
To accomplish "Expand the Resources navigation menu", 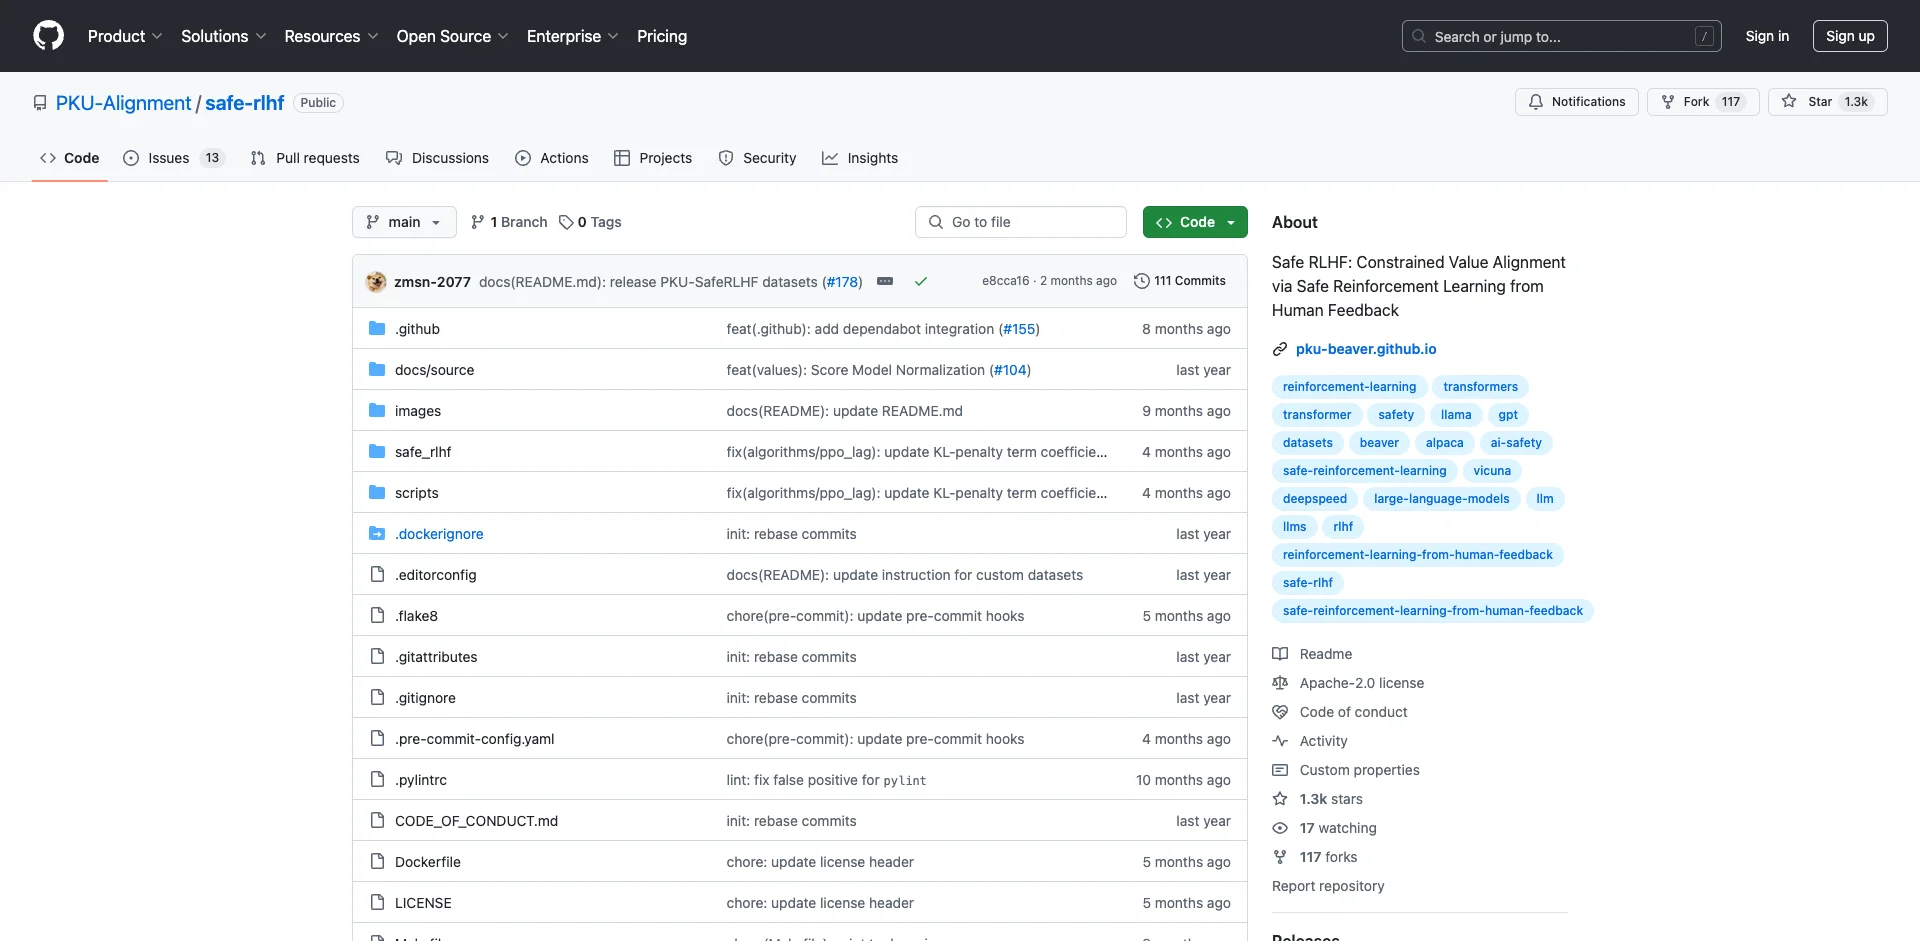I will [x=331, y=36].
